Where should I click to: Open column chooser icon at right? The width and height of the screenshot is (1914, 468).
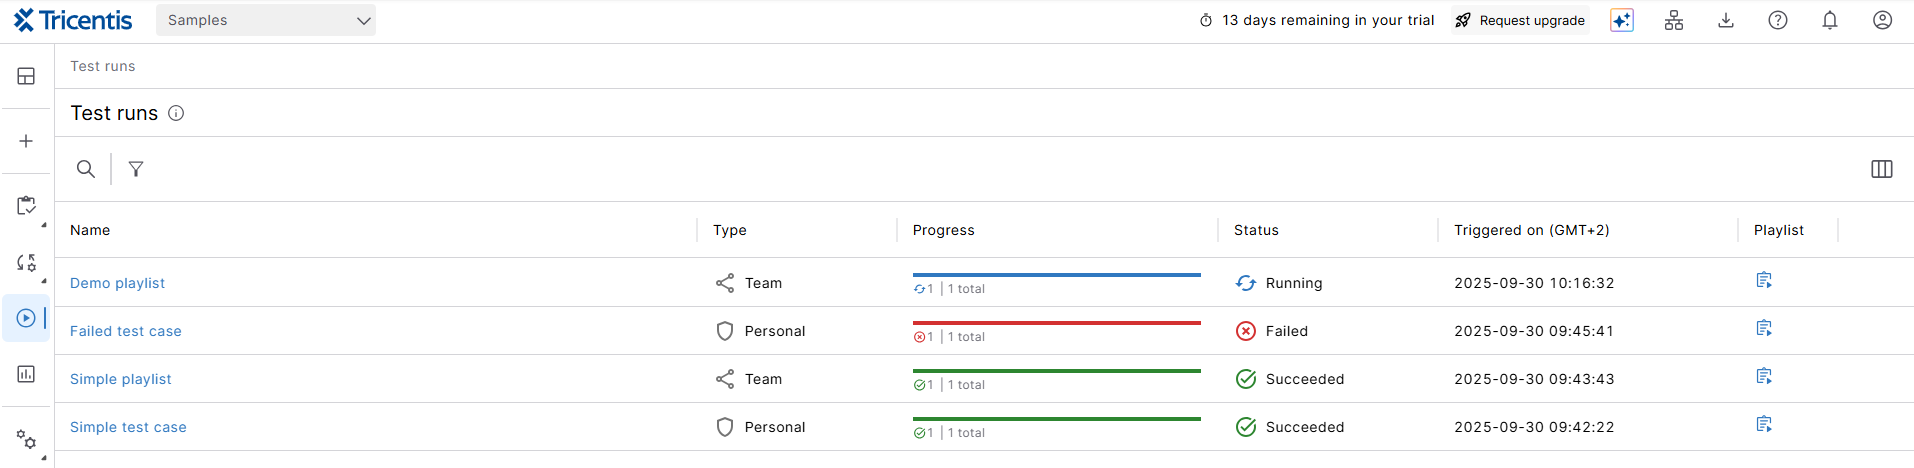click(1881, 169)
